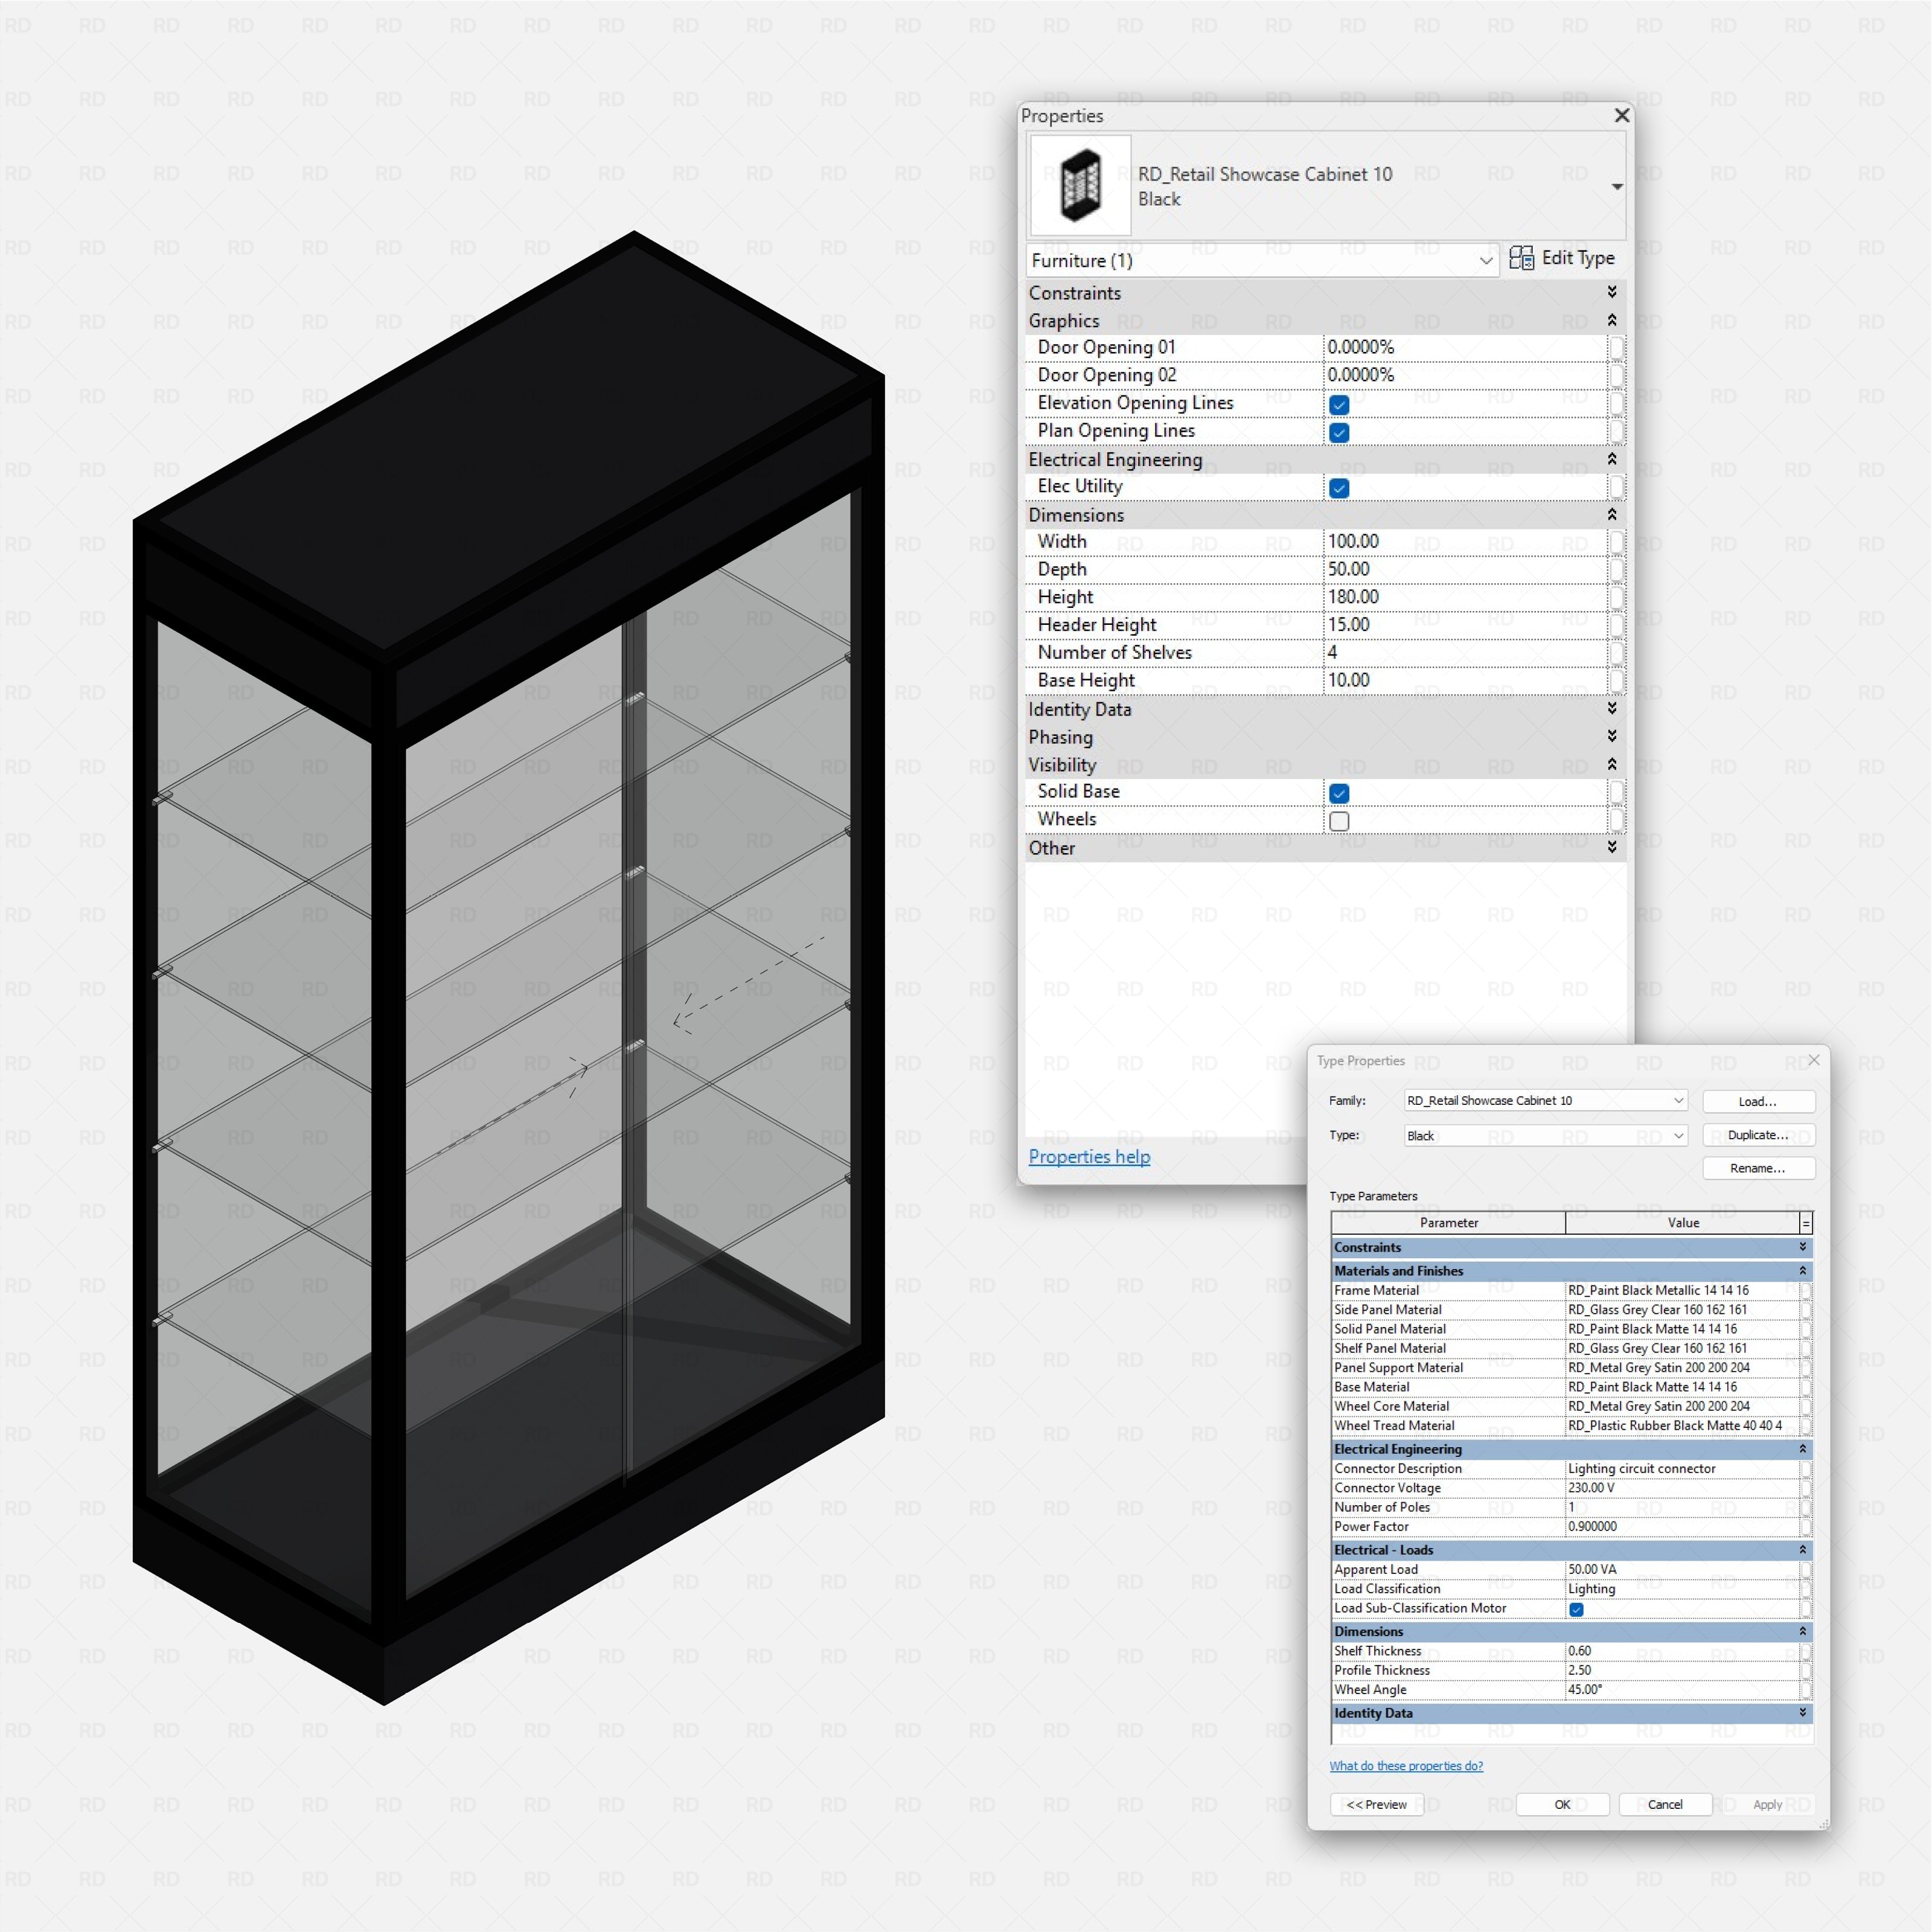Expand Identity Data in Type Properties

[1802, 1712]
